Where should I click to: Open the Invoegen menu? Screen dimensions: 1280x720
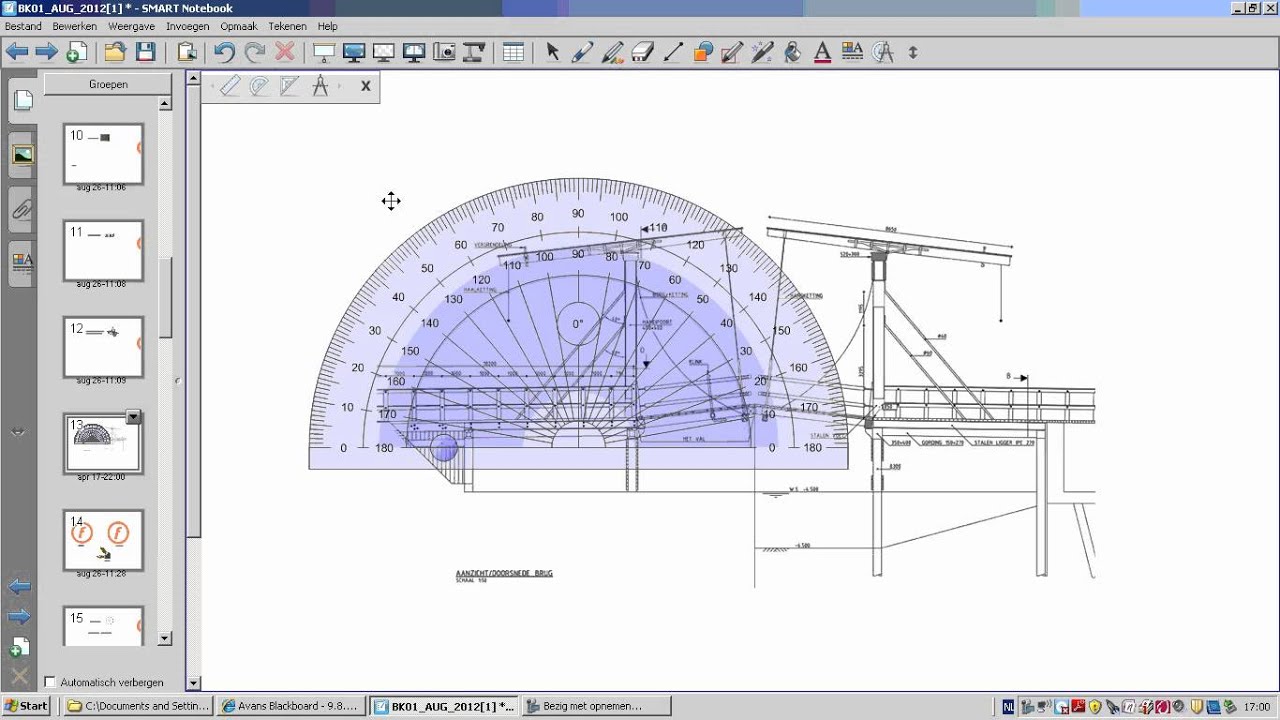point(188,26)
